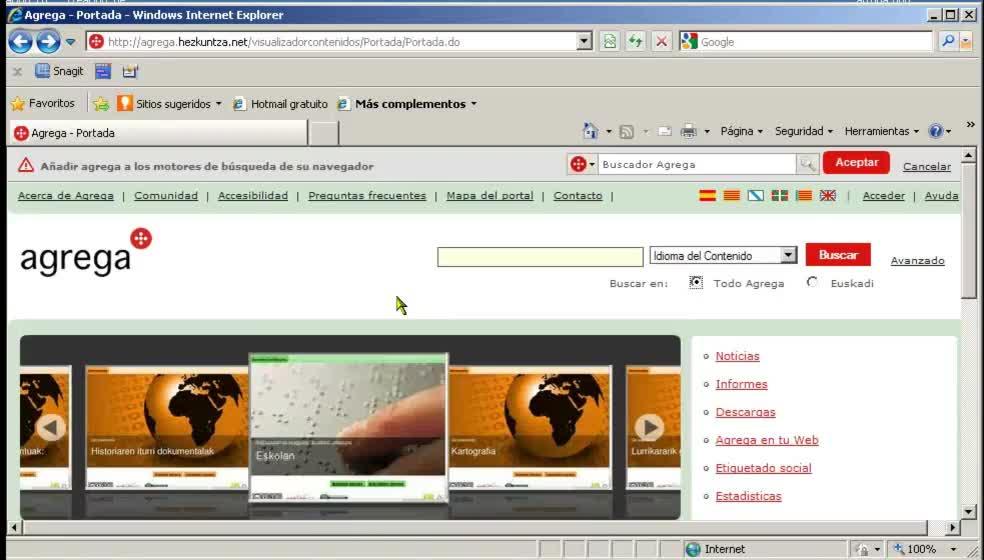This screenshot has height=560, width=984.
Task: Open the Accesibilidad link
Action: click(253, 196)
